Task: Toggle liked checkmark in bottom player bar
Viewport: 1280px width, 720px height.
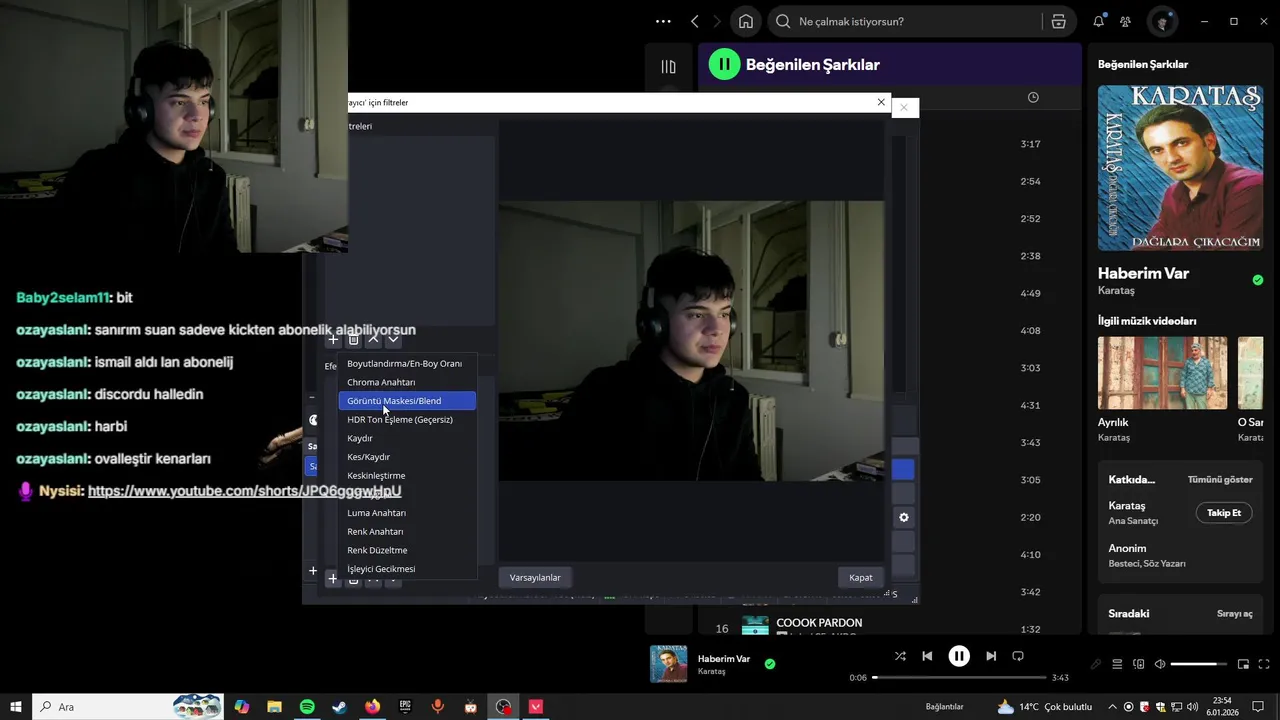Action: 770,663
